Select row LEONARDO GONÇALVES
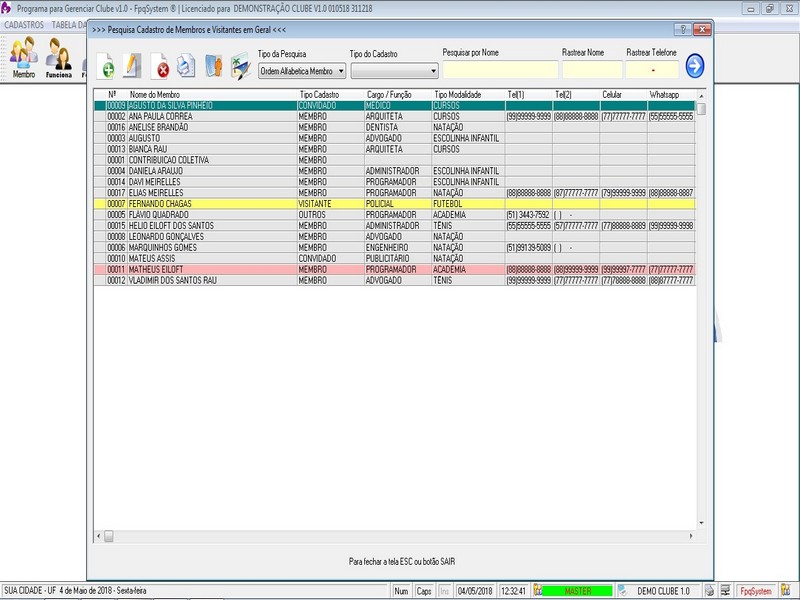 394,237
